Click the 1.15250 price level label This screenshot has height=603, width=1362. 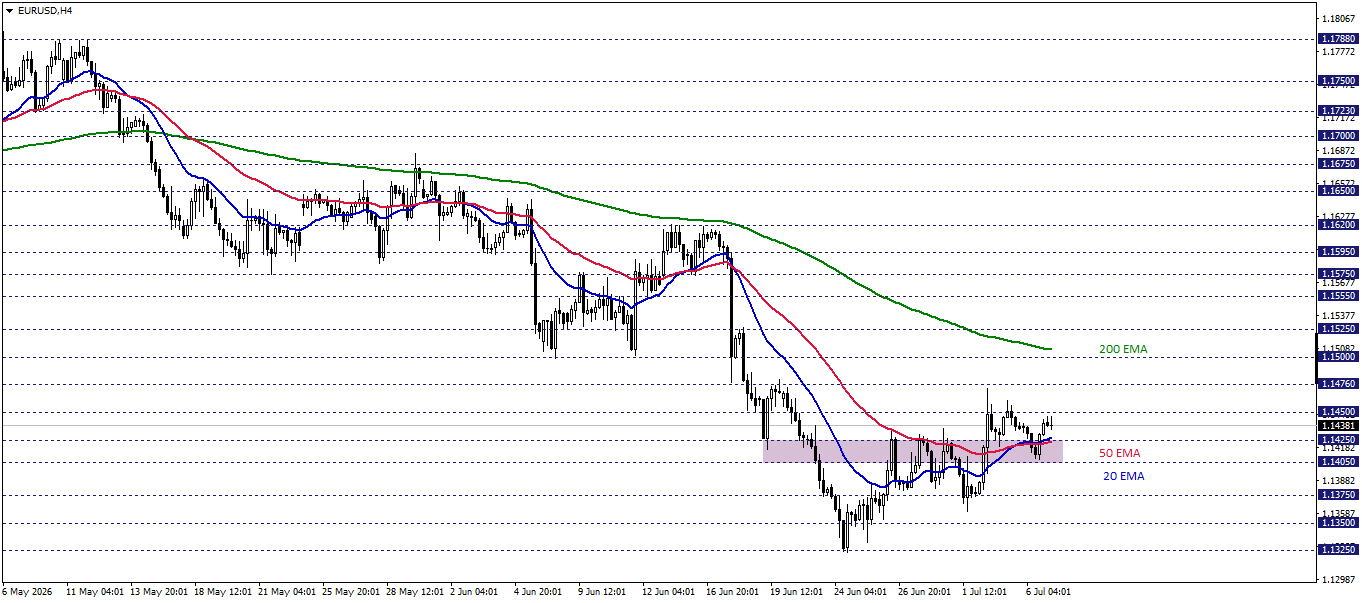[x=1337, y=328]
